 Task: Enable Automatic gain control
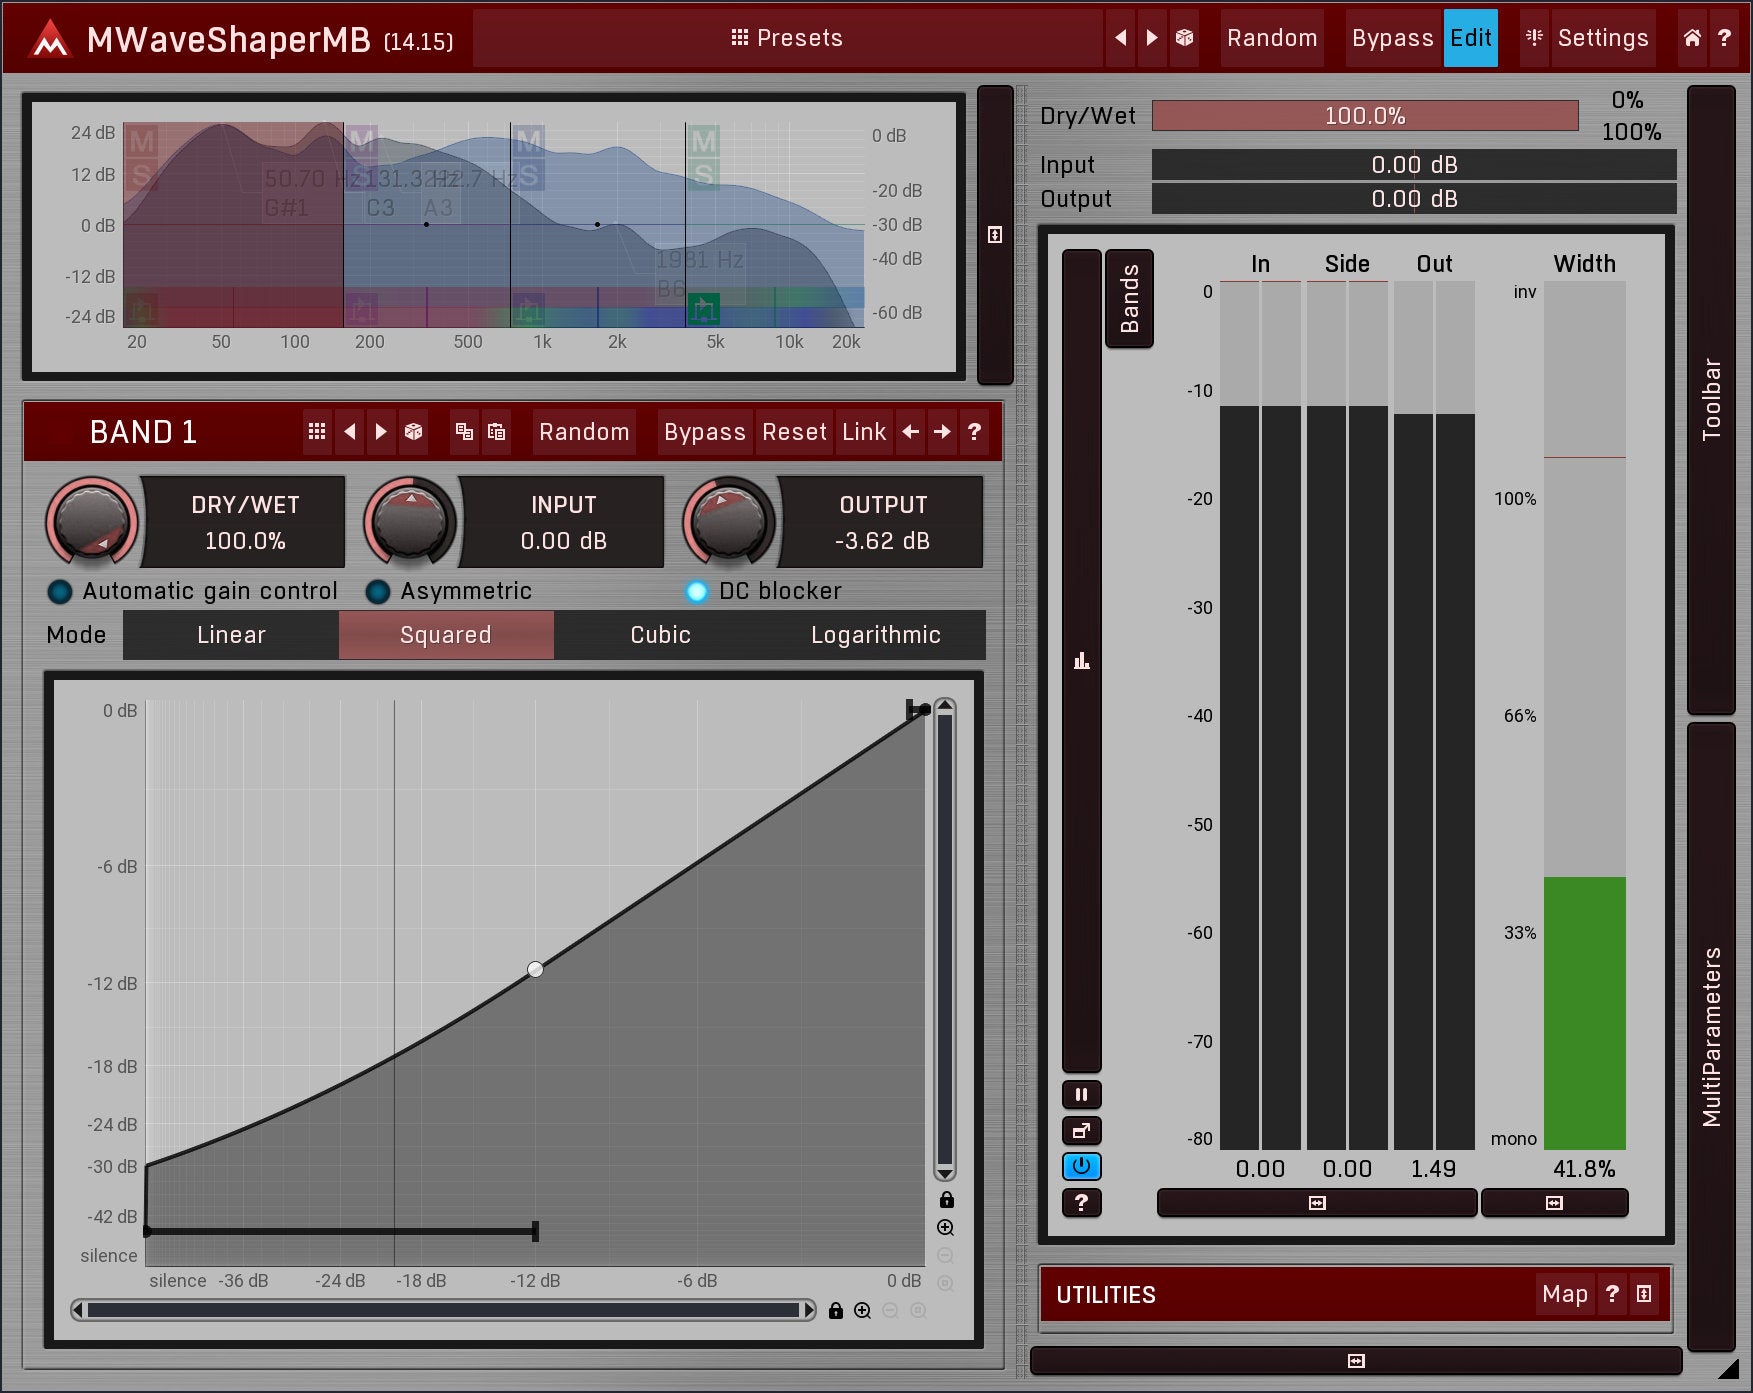(60, 592)
